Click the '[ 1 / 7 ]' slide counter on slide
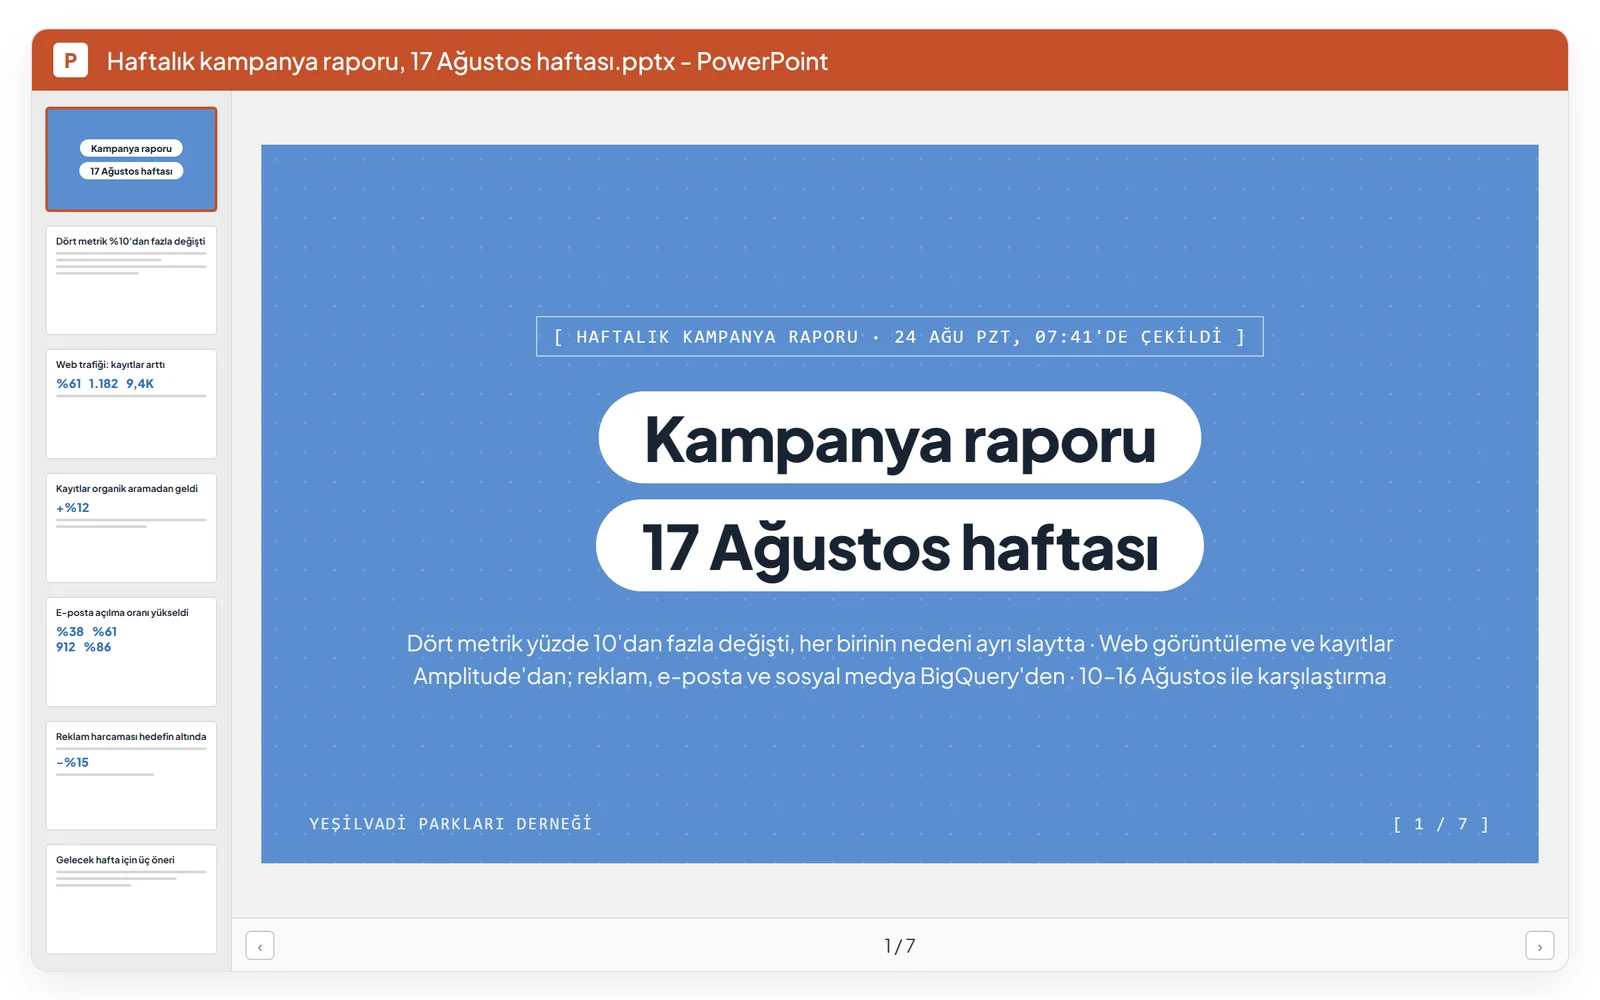This screenshot has height=1000, width=1600. pos(1441,824)
